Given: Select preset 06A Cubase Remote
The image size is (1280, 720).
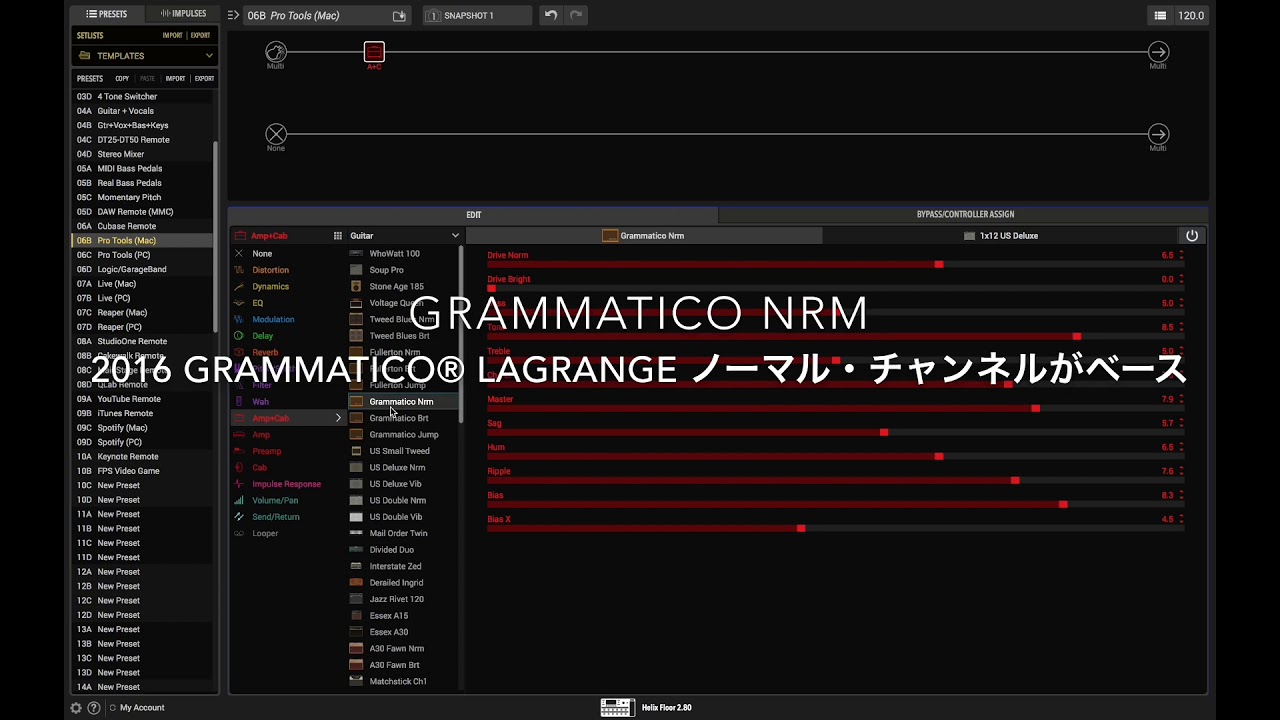Looking at the screenshot, I should 144,226.
